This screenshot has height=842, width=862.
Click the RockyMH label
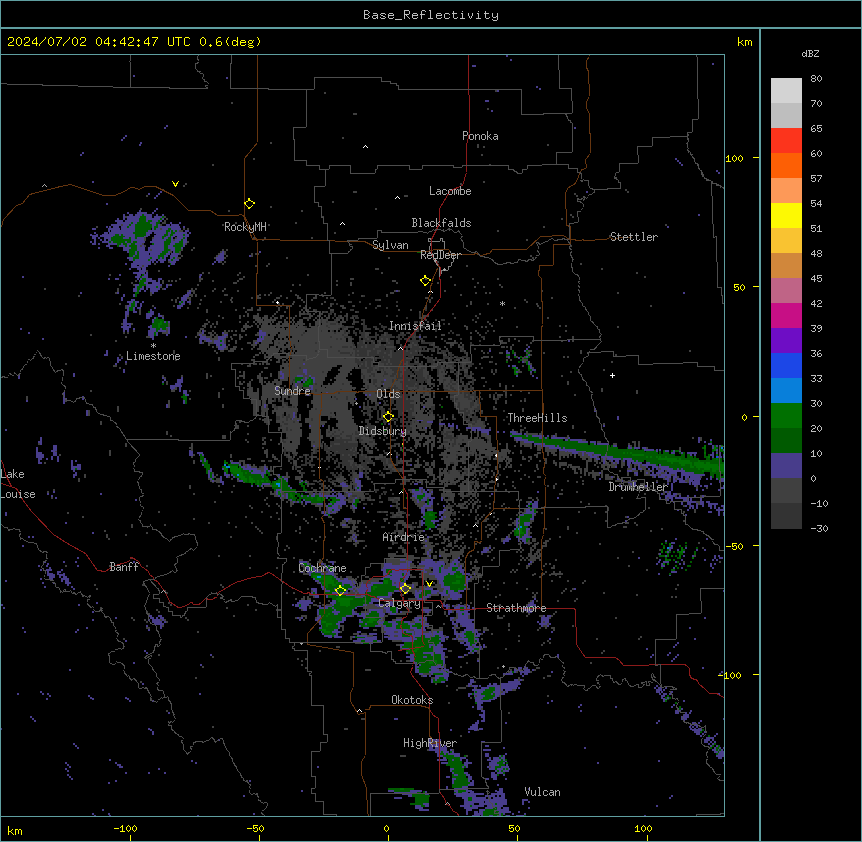(x=245, y=227)
